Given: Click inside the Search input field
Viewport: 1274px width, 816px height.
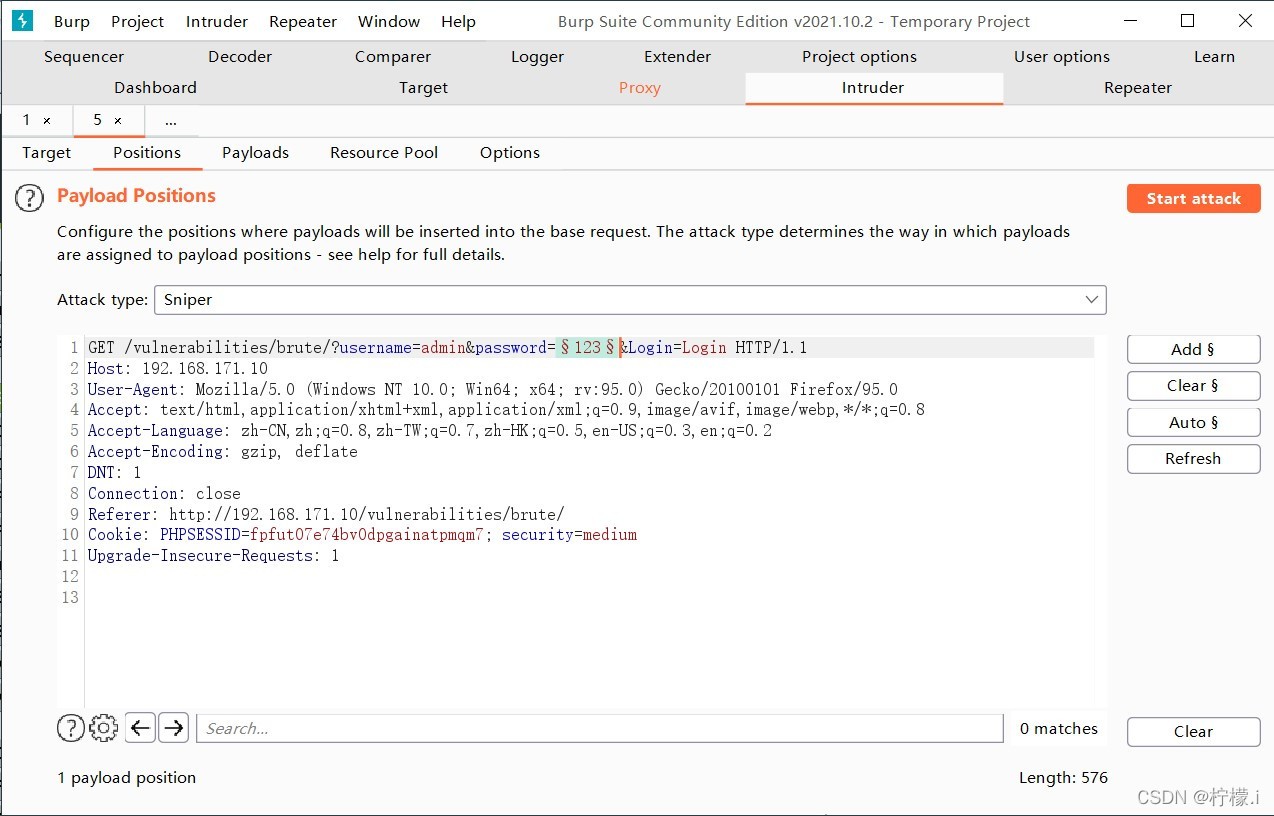Looking at the screenshot, I should click(599, 728).
